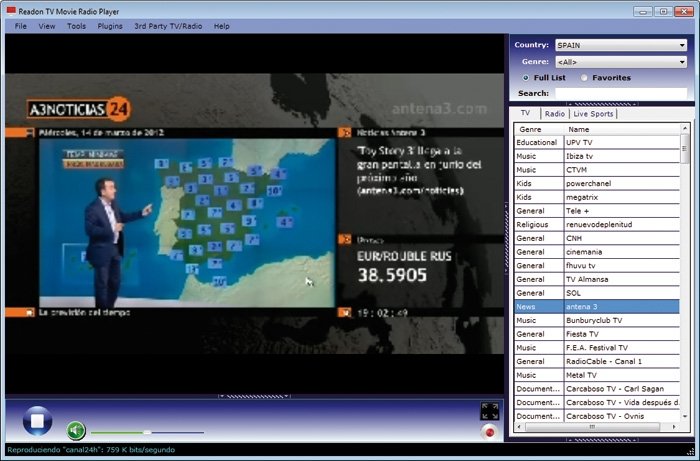Open the 3rd Party TV/Radio menu

(x=168, y=26)
